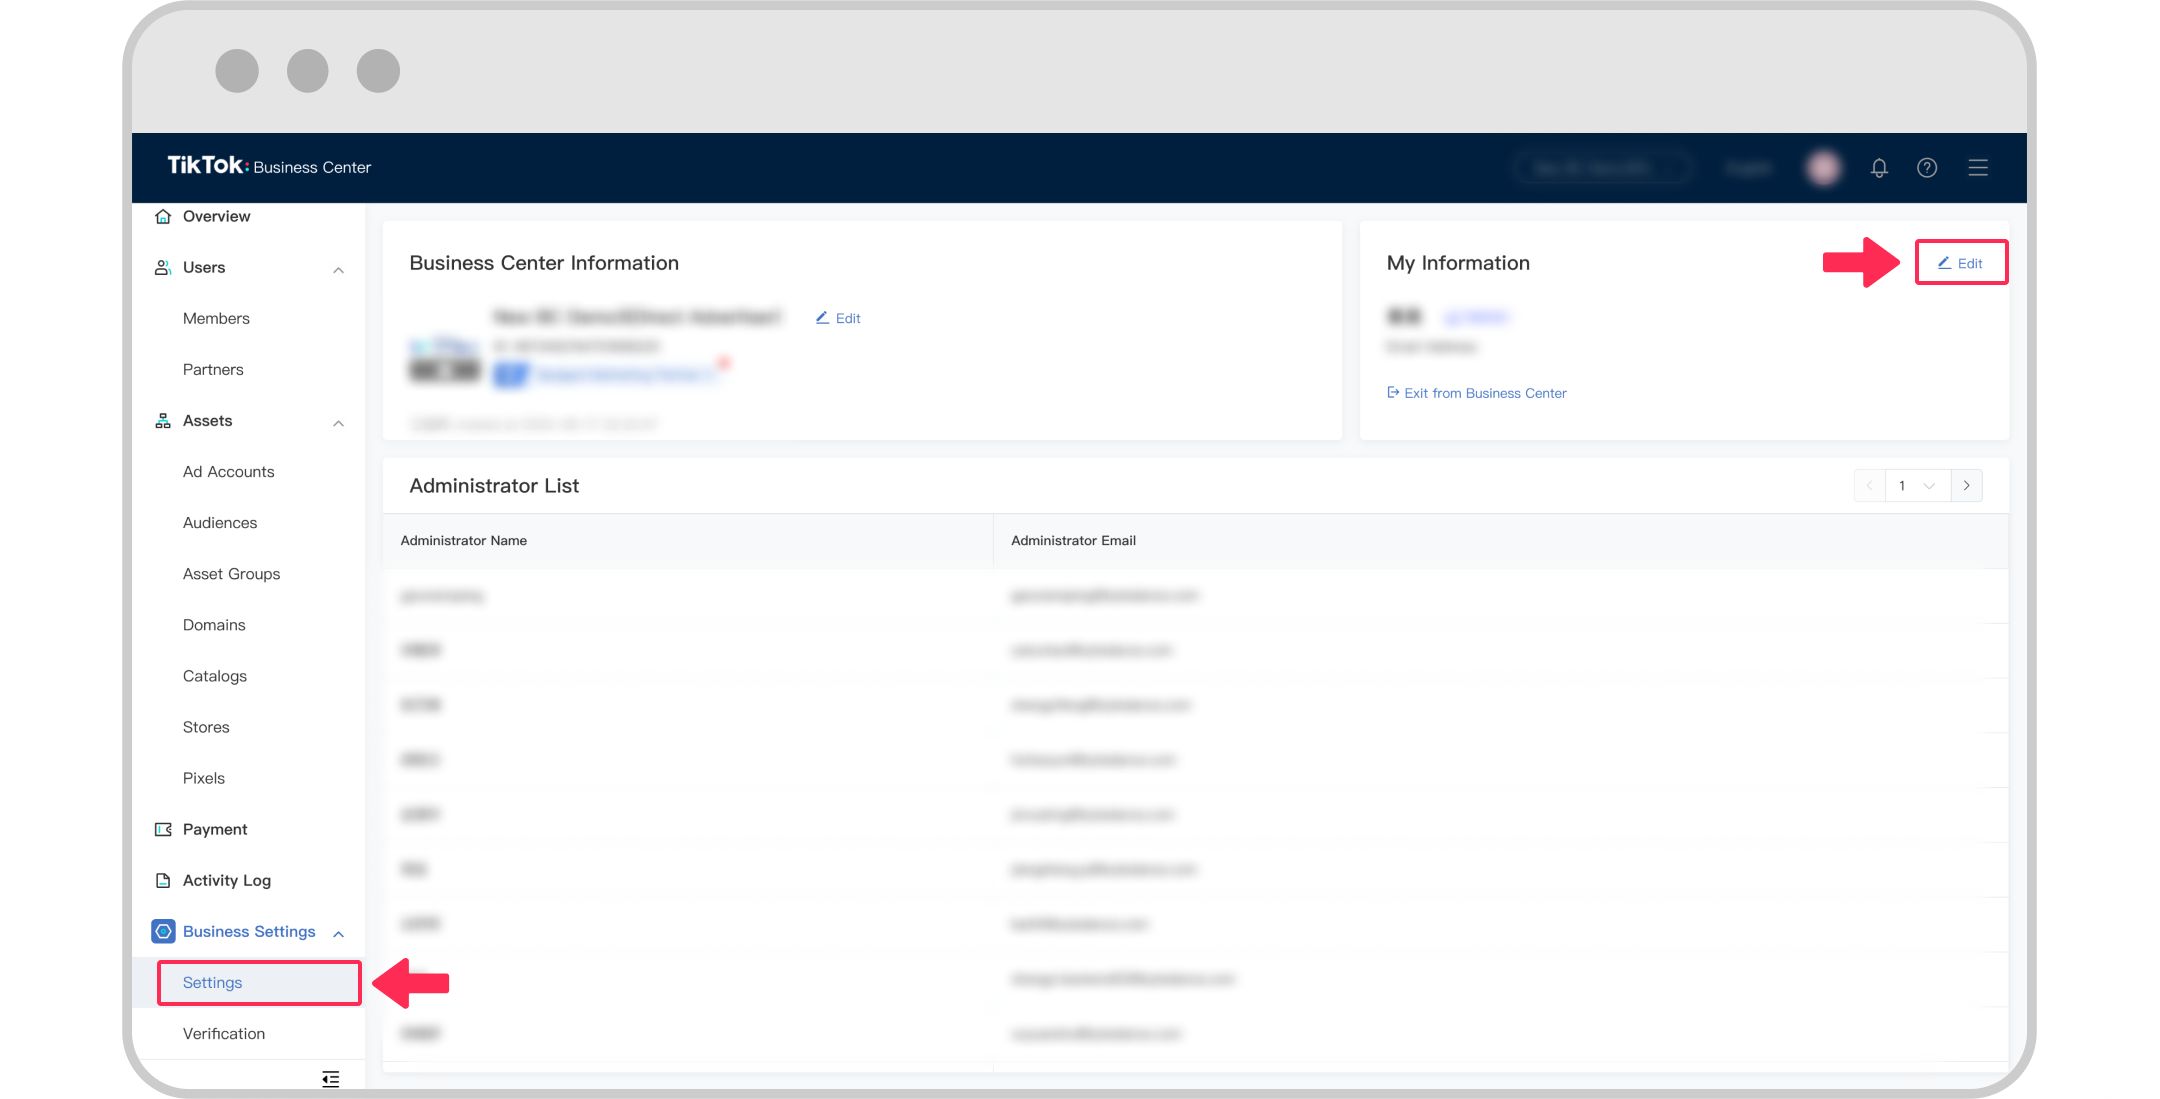Collapse the sidebar with the bottom toggle
Screen dimensions: 2160x1099
[x=330, y=1079]
